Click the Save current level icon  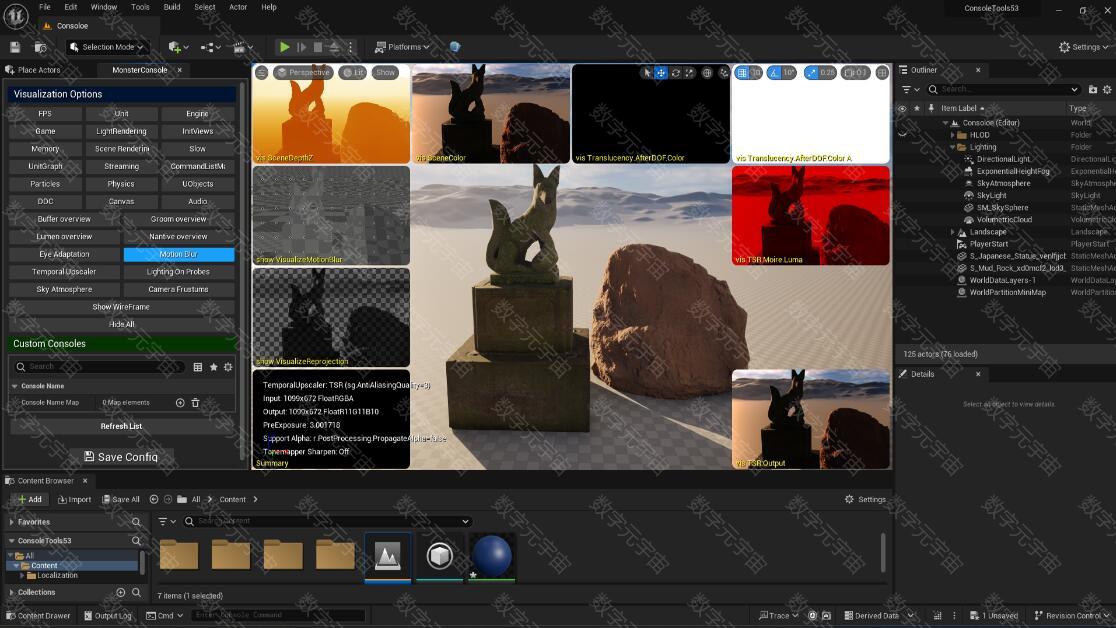(15, 47)
